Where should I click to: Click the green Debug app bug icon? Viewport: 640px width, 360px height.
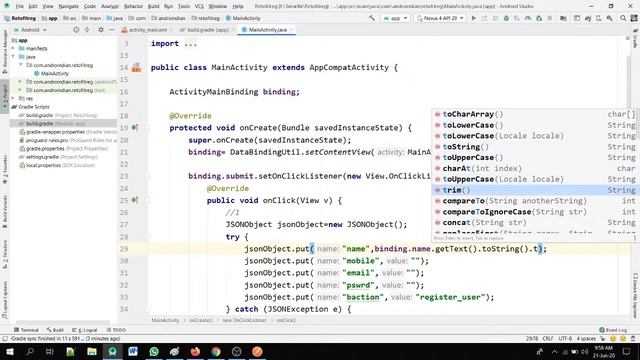[506, 18]
